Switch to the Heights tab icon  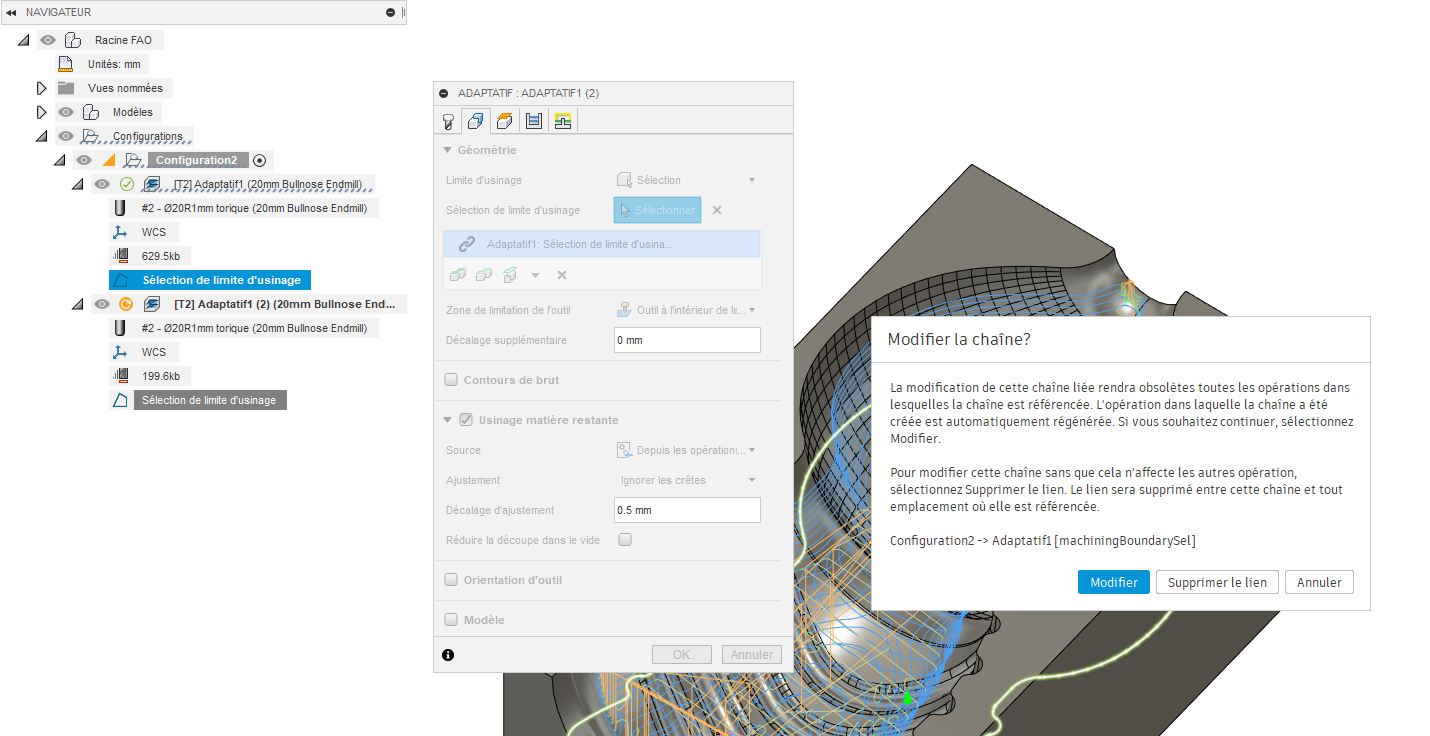click(505, 121)
